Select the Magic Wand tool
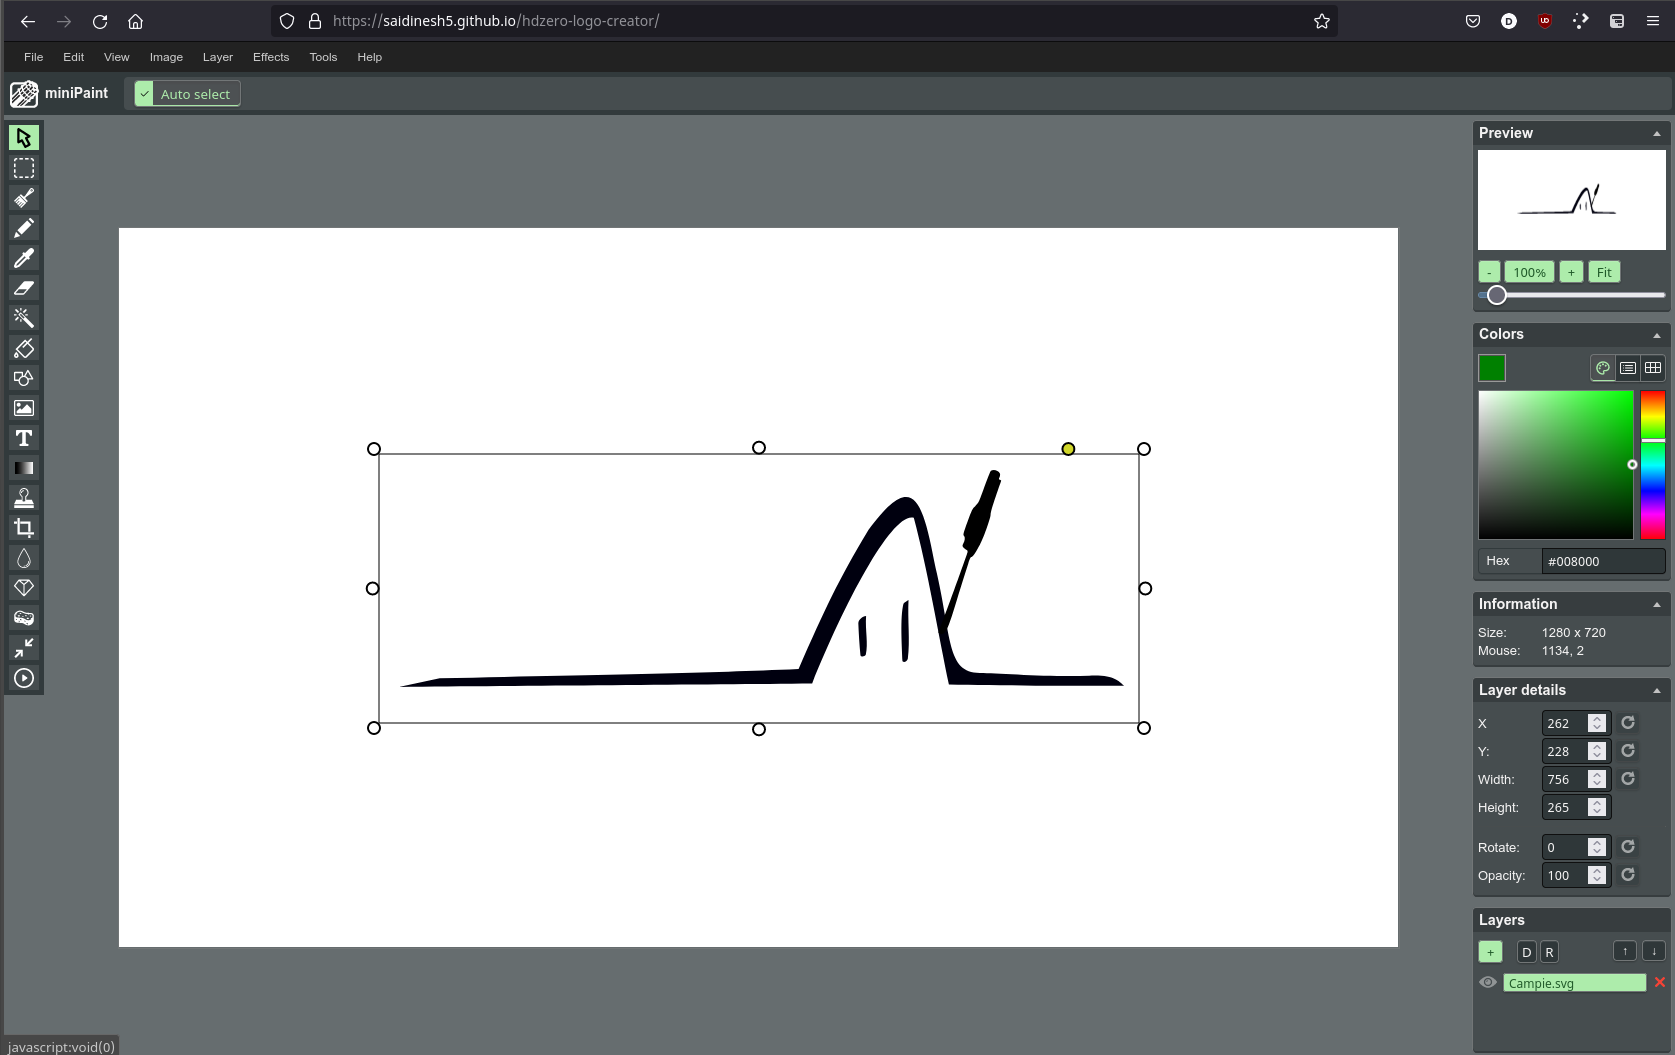 coord(24,318)
